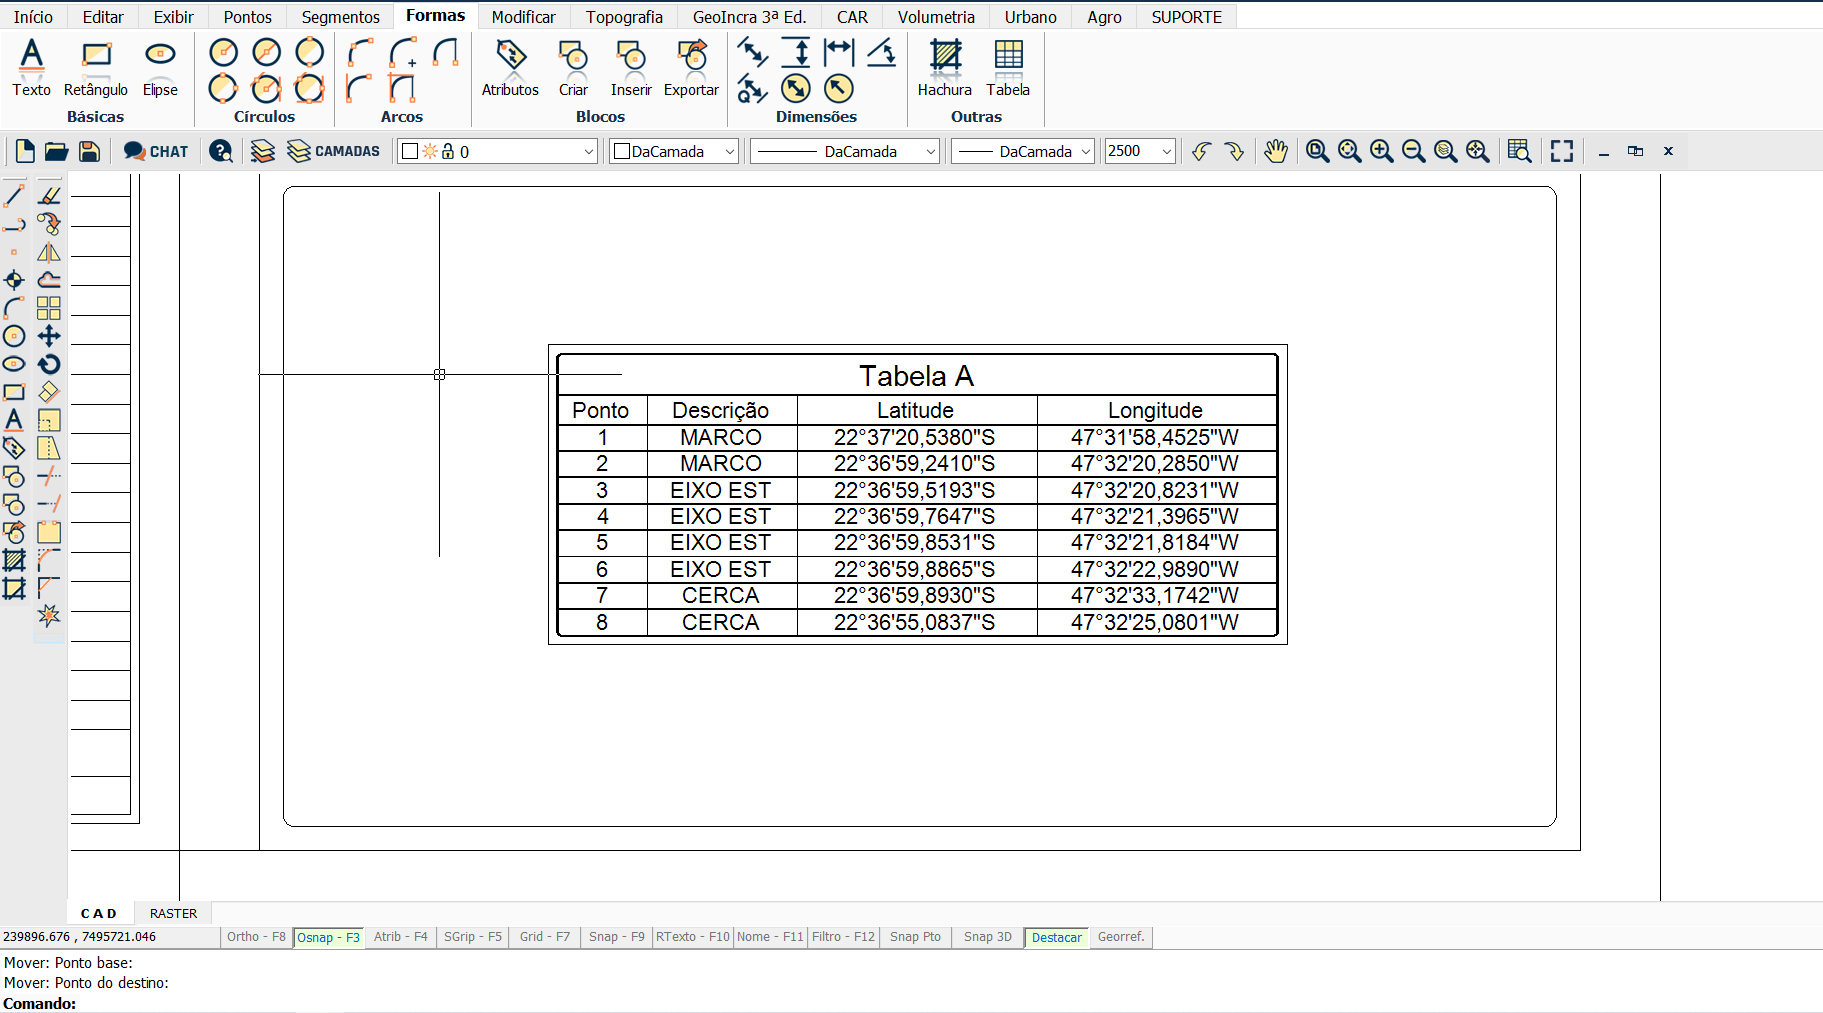
Task: Toggle Ortho - F8 mode
Action: [256, 937]
